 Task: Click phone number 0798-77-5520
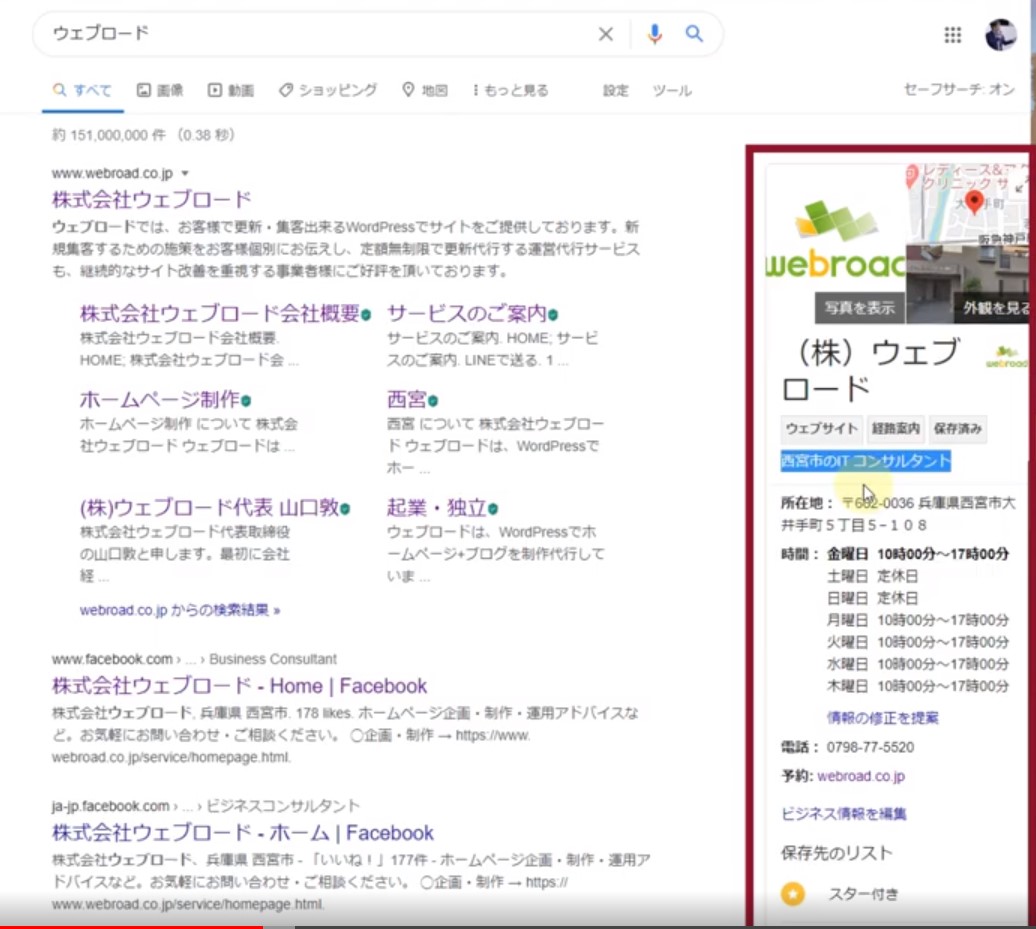870,747
